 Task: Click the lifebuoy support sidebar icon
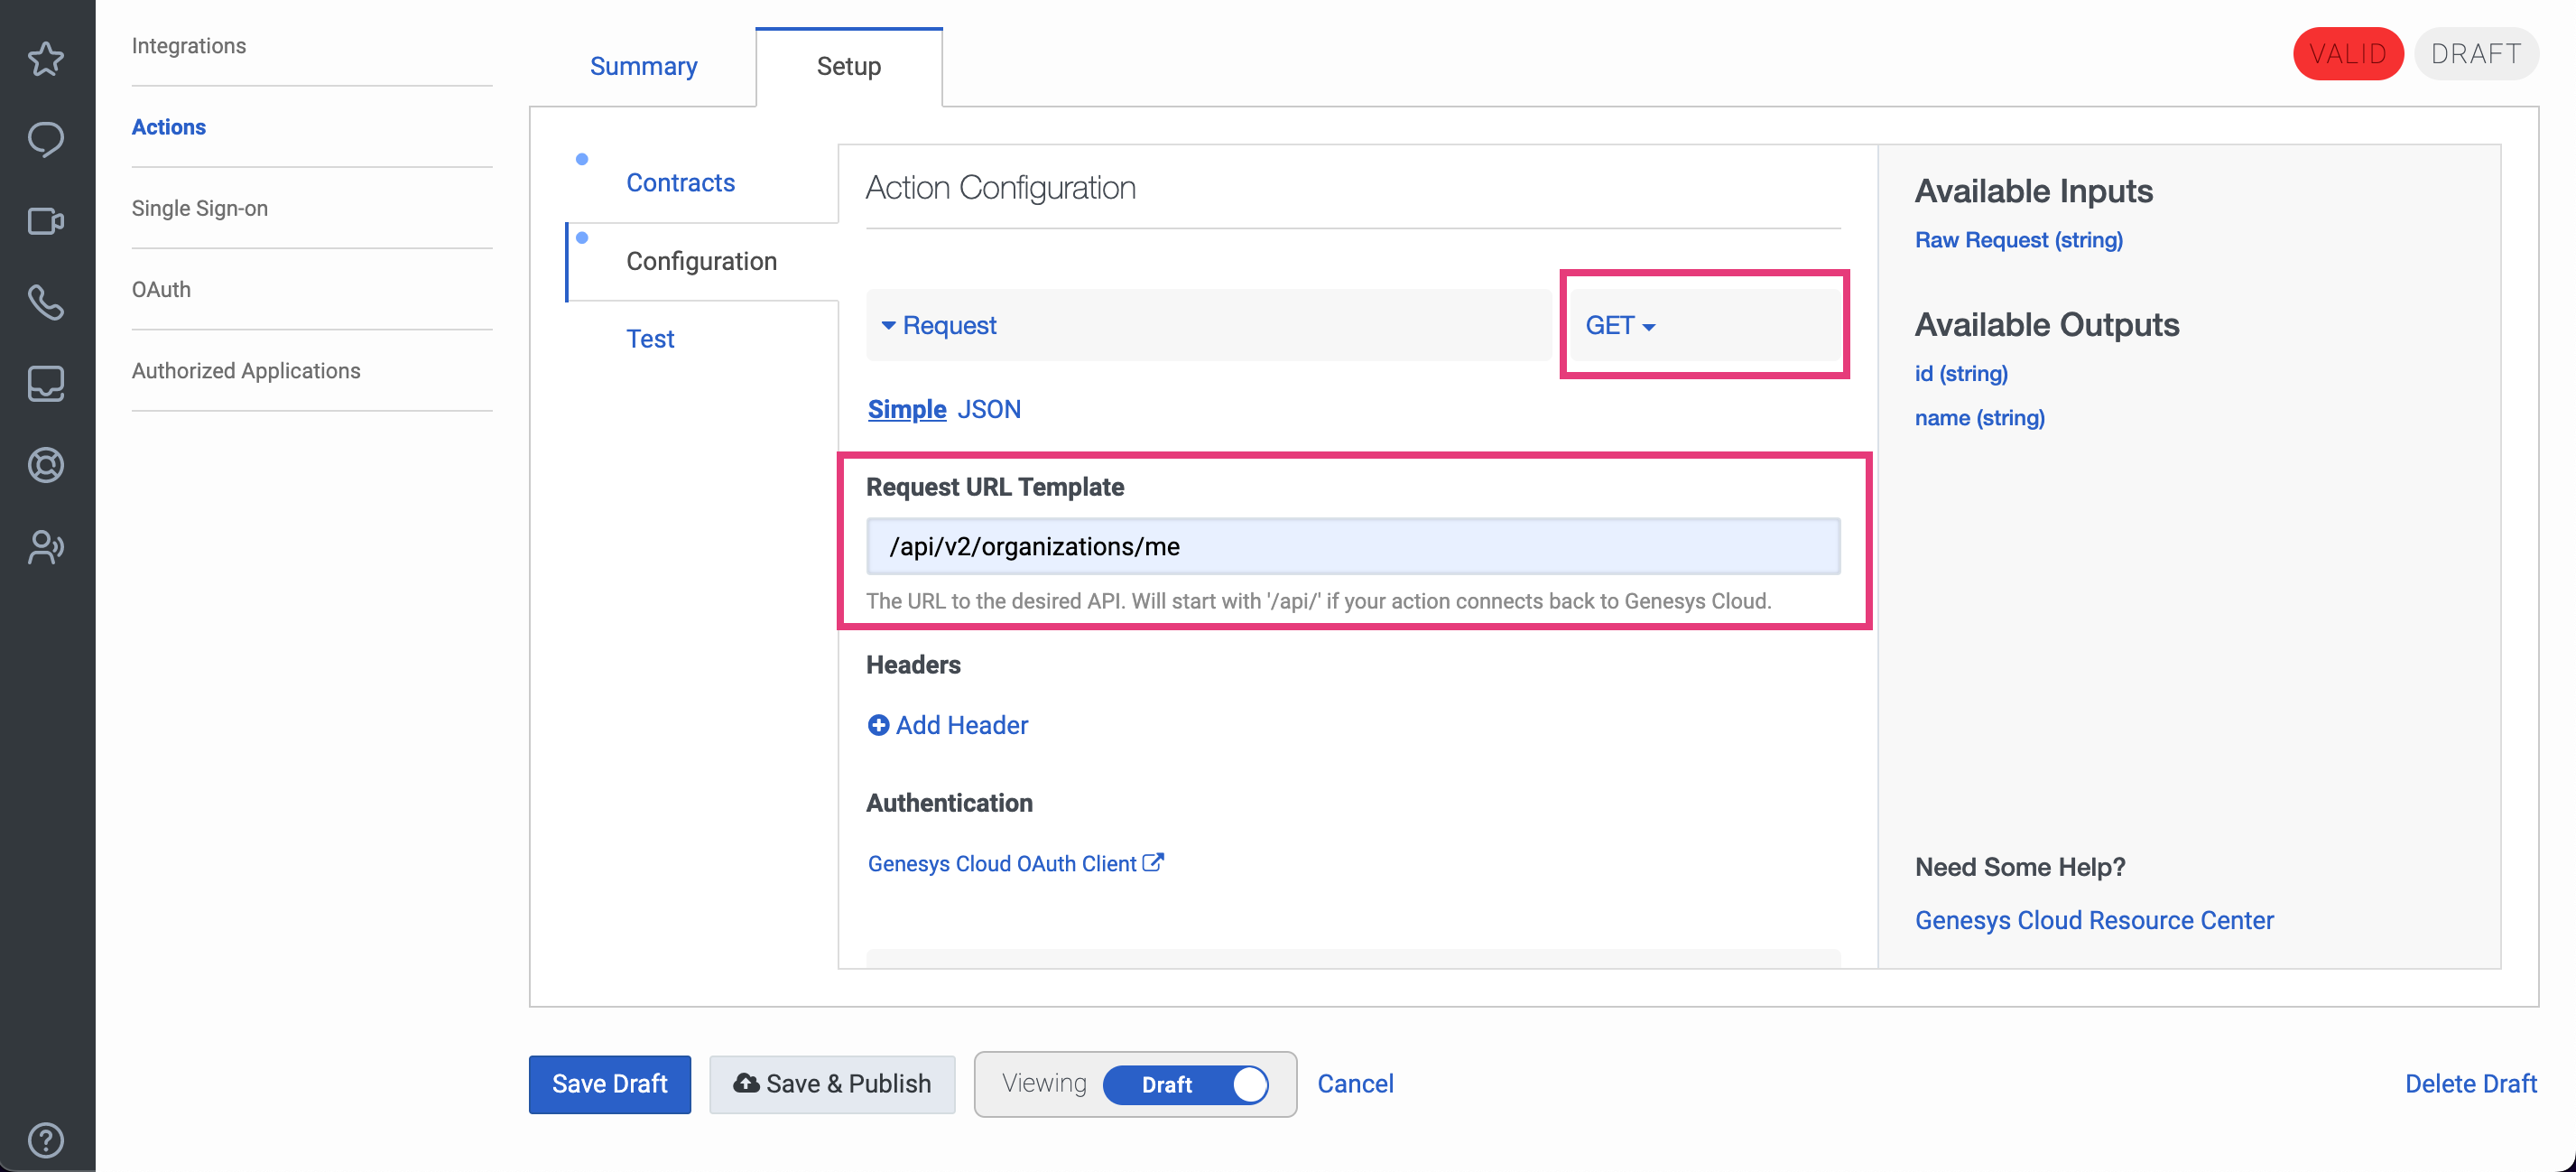point(46,465)
